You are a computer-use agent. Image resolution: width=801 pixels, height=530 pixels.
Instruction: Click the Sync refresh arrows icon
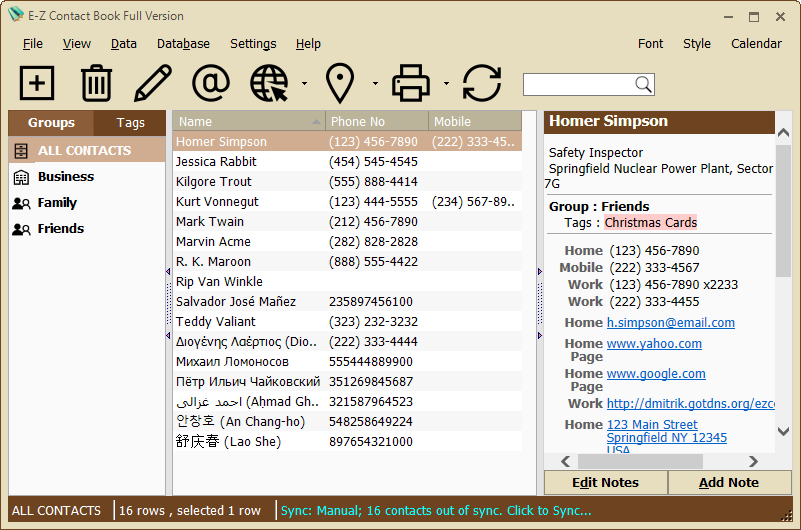[482, 83]
